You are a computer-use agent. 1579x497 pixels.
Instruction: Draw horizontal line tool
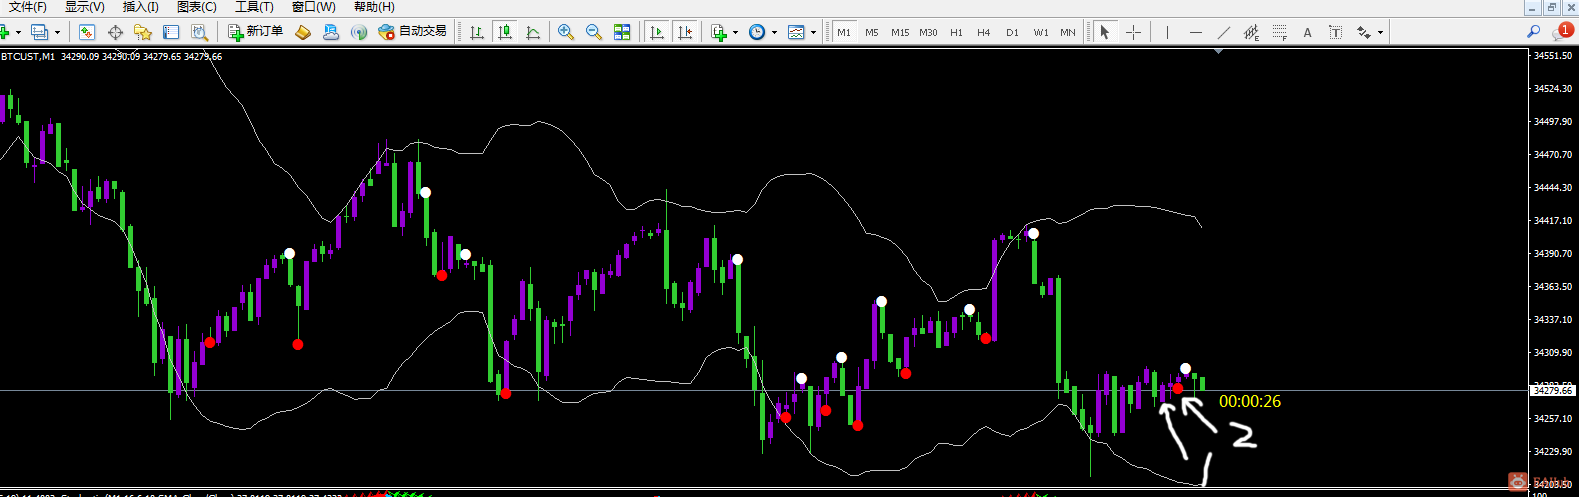point(1195,32)
